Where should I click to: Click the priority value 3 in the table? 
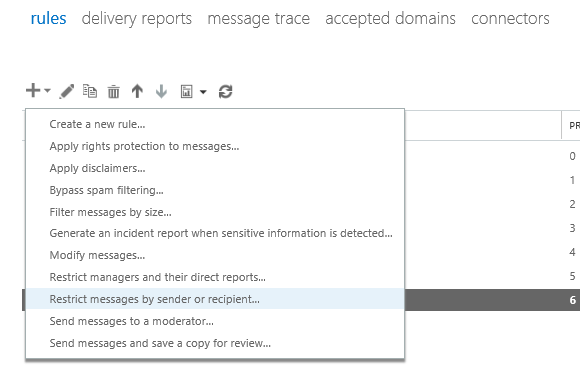(572, 228)
